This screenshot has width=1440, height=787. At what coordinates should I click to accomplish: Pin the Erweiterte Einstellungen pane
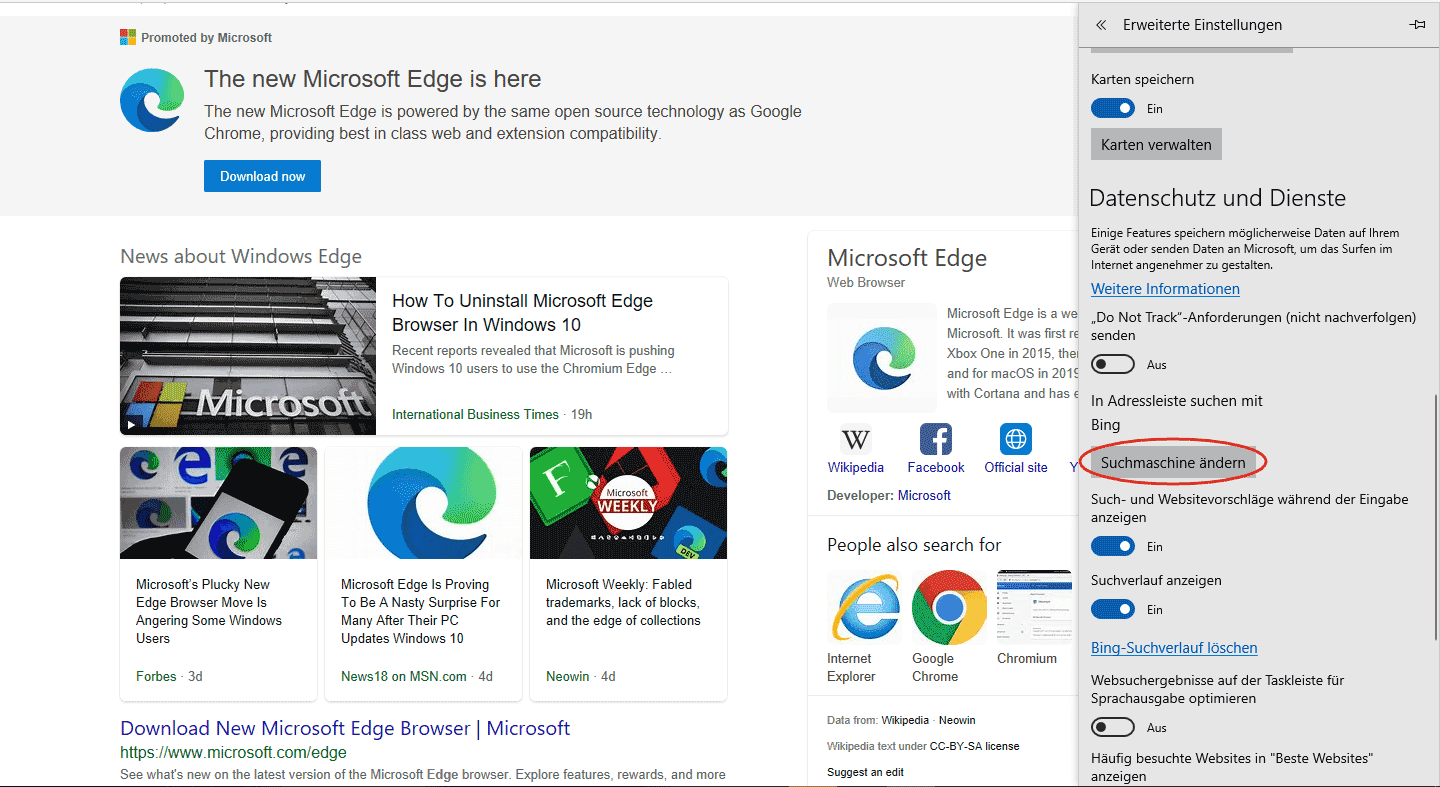pos(1417,25)
